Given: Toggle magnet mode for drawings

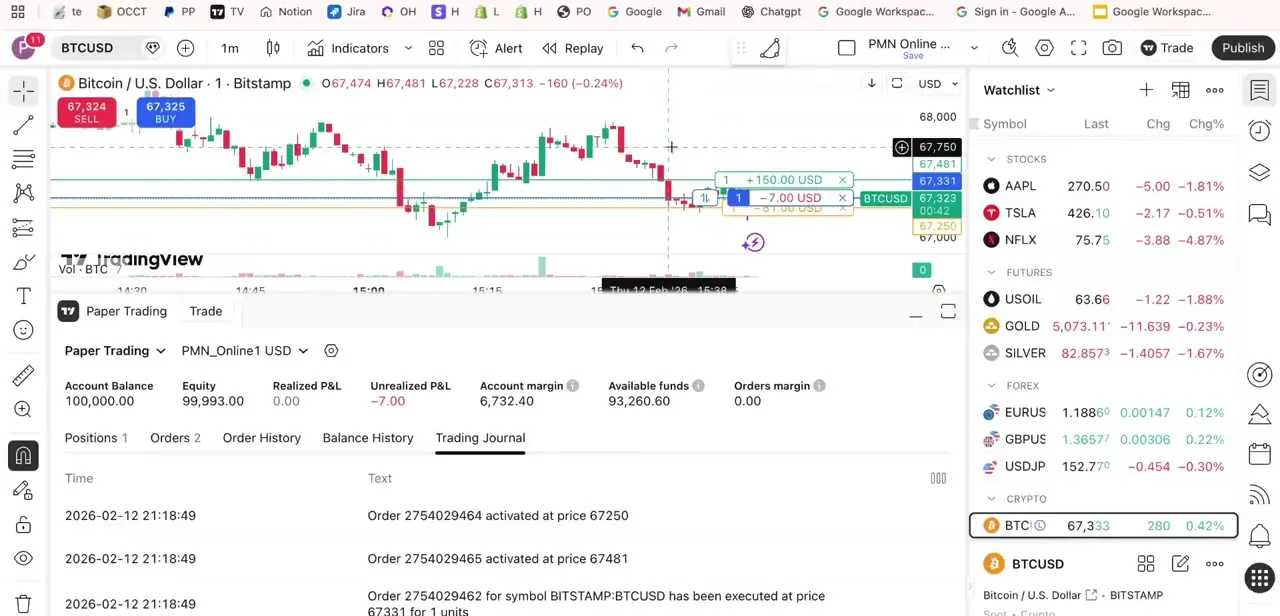Looking at the screenshot, I should point(23,455).
